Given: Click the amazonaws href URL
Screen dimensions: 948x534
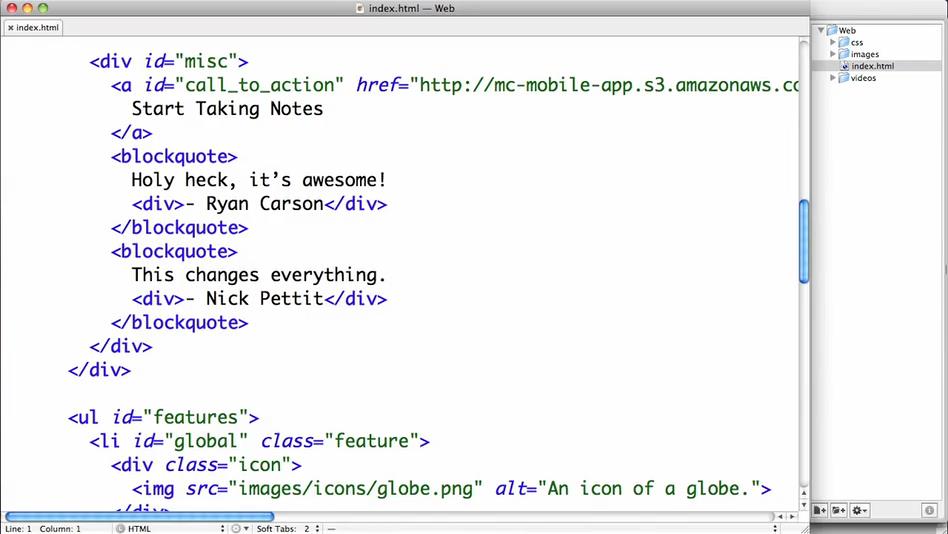Looking at the screenshot, I should click(605, 85).
